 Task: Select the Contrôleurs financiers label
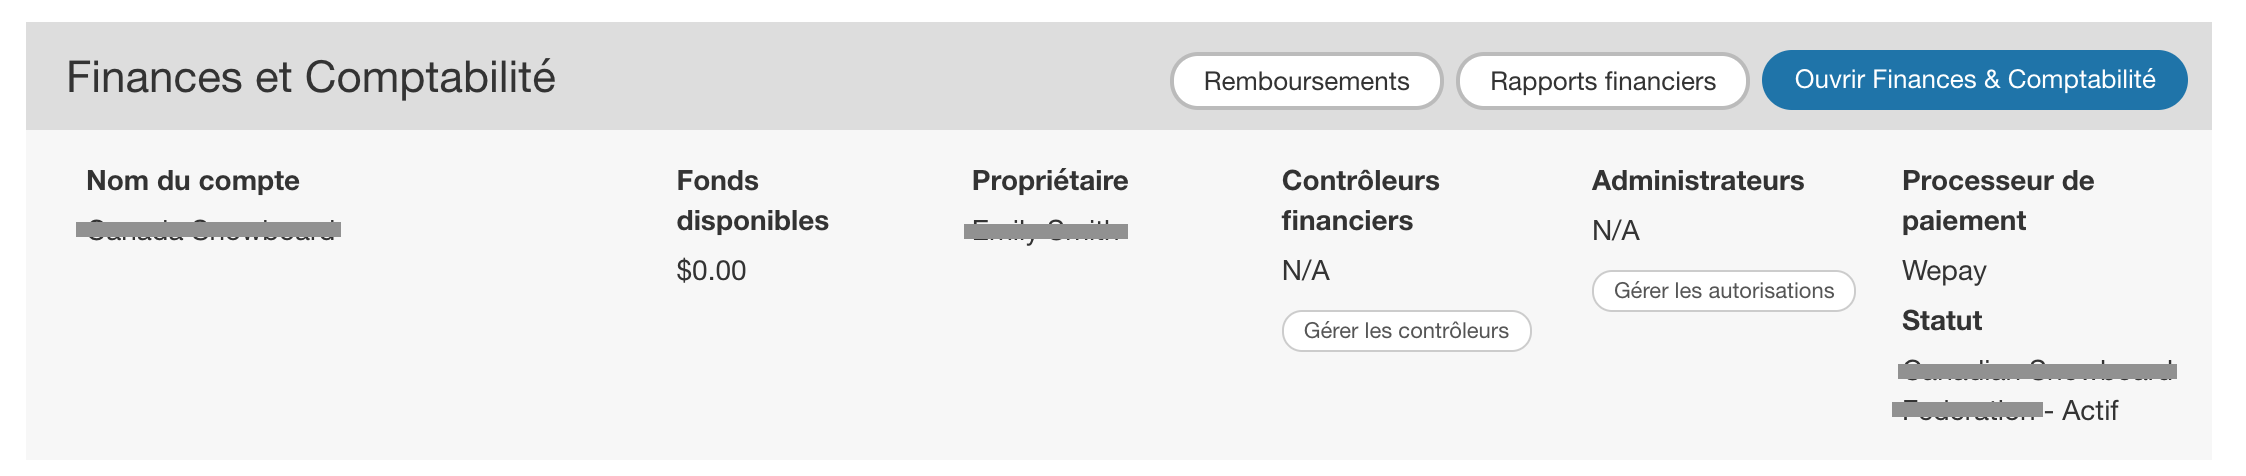coord(1360,200)
